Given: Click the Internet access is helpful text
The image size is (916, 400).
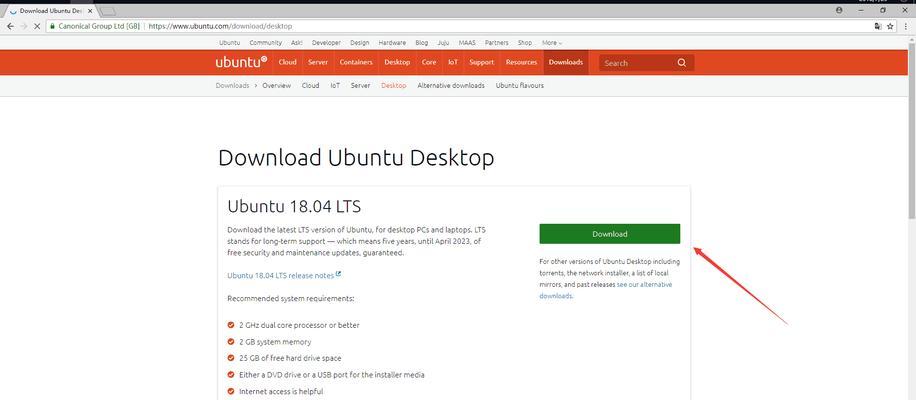Looking at the screenshot, I should pos(281,391).
